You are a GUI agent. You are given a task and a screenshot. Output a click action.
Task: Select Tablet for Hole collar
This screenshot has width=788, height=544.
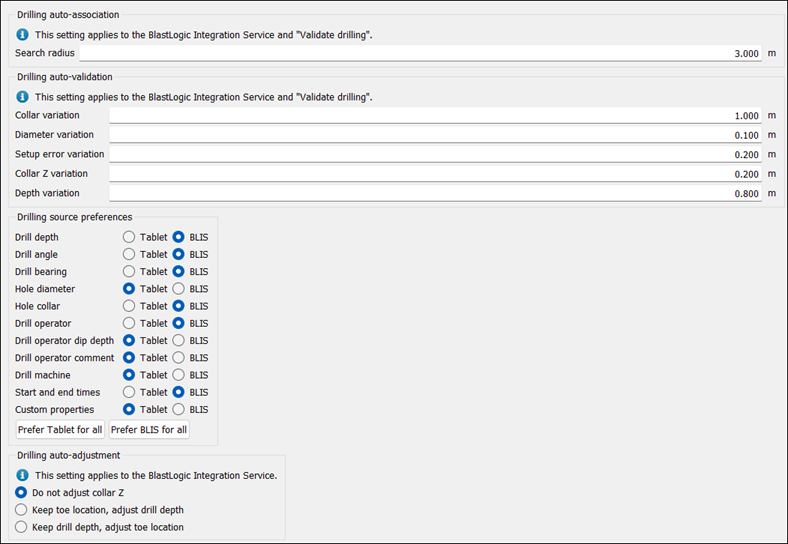coord(129,306)
